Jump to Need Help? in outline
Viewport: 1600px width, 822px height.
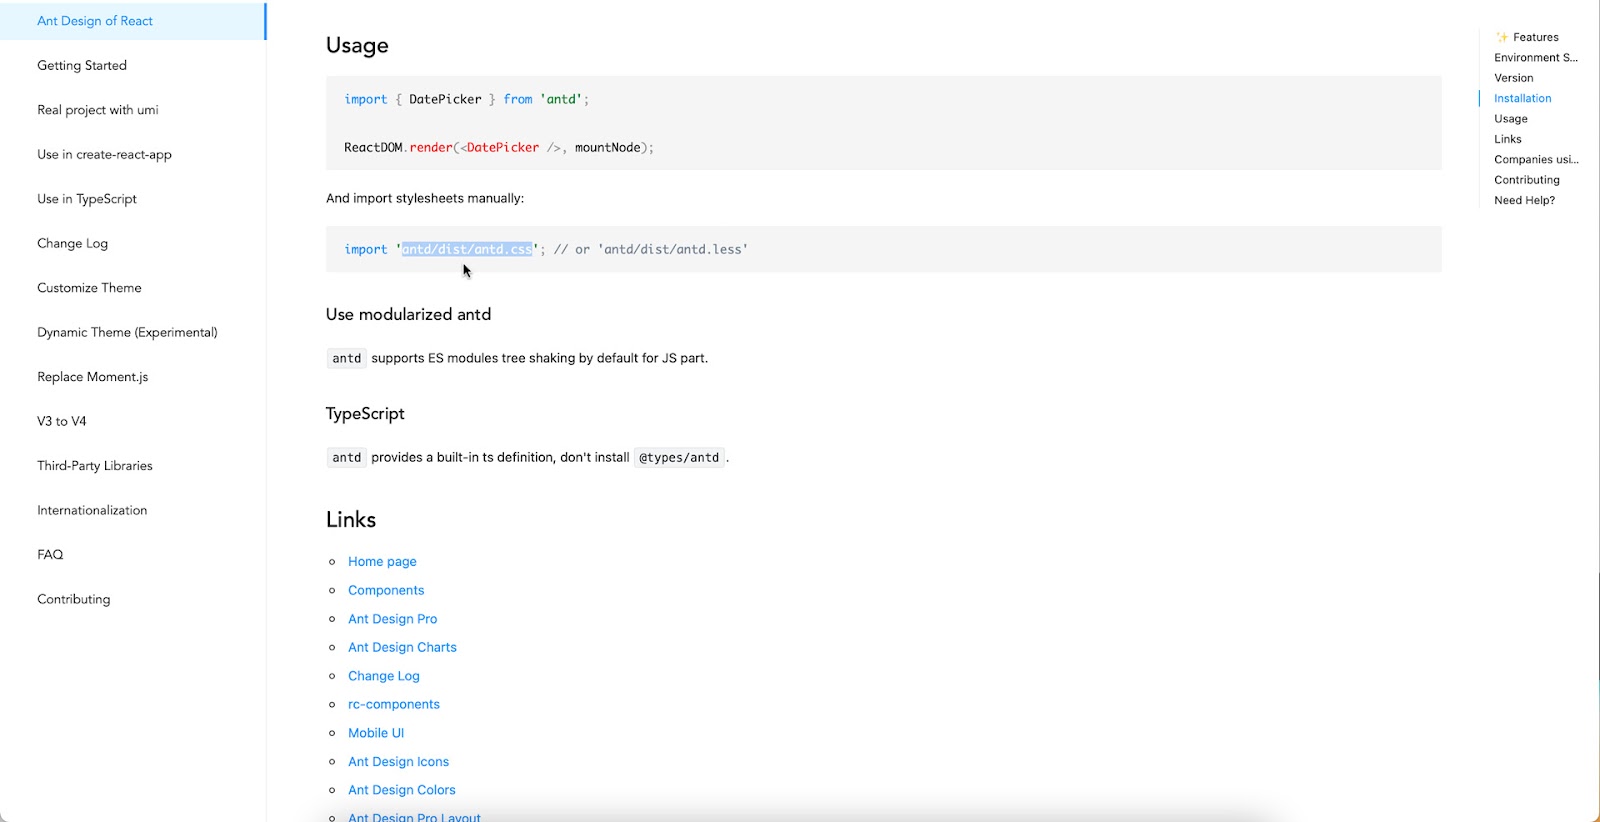[1525, 201]
